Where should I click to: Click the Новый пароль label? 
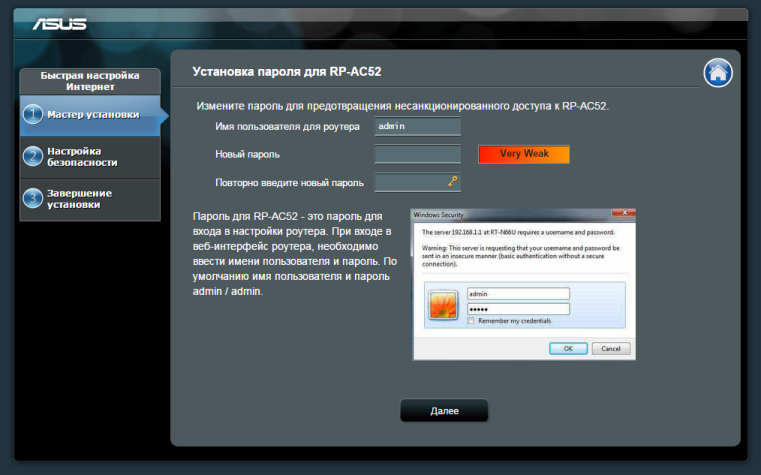click(x=248, y=154)
